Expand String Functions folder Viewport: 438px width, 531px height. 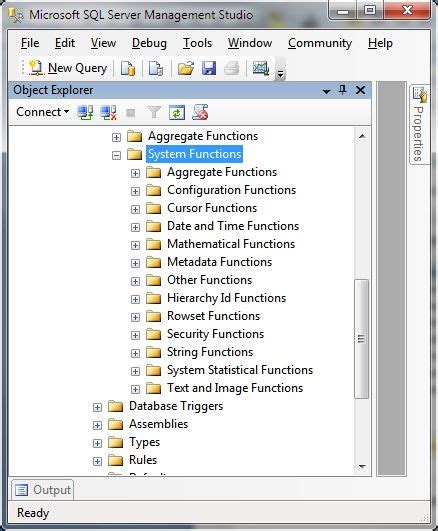coord(135,353)
